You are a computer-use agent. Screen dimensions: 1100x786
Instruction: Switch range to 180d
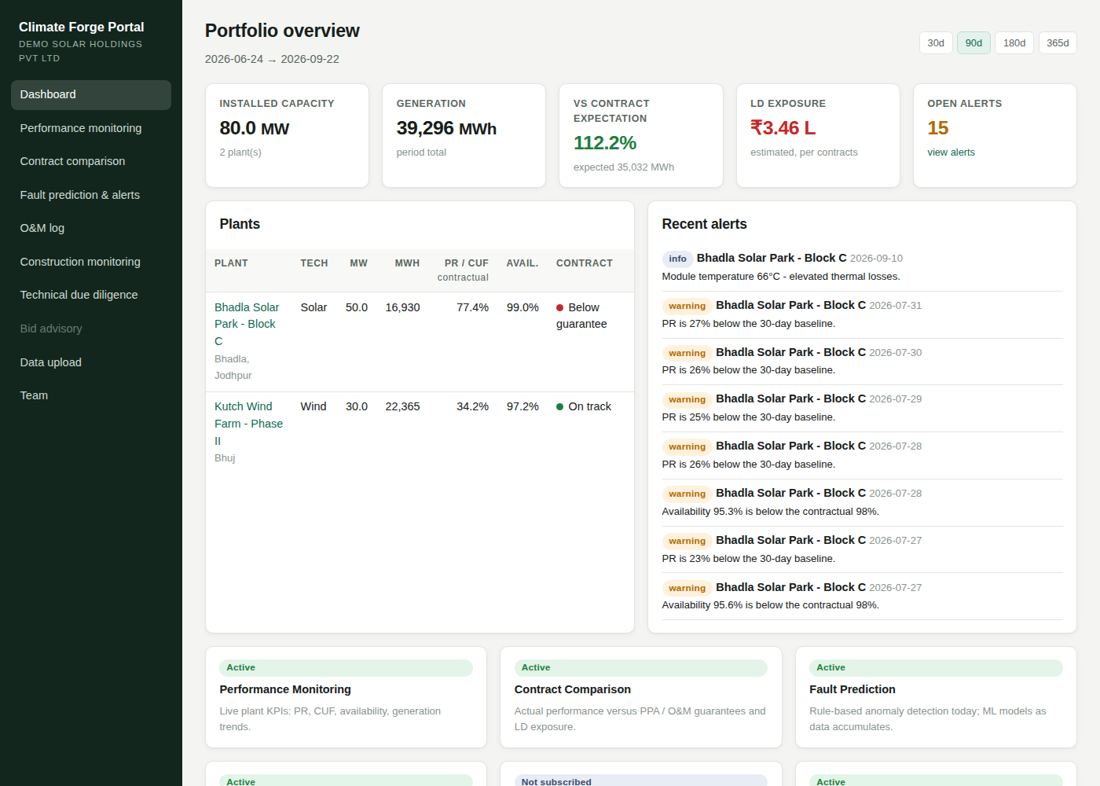(1014, 43)
